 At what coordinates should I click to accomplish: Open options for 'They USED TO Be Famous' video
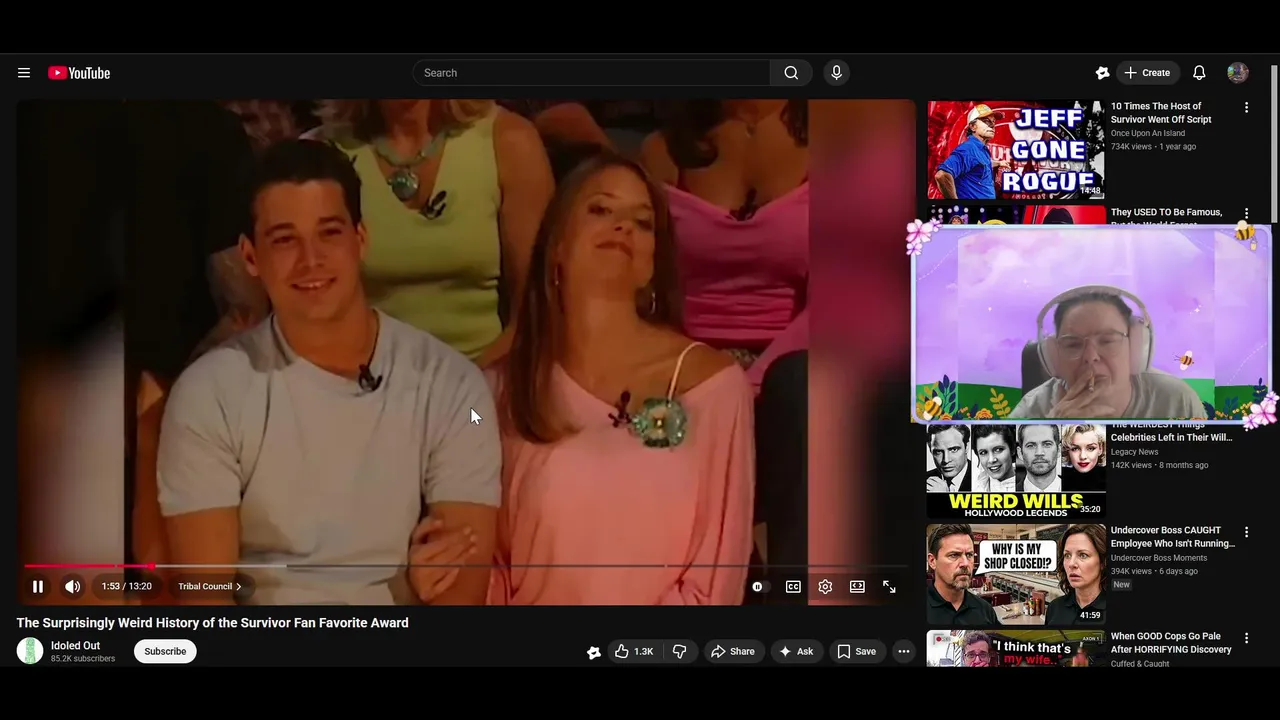point(1246,214)
